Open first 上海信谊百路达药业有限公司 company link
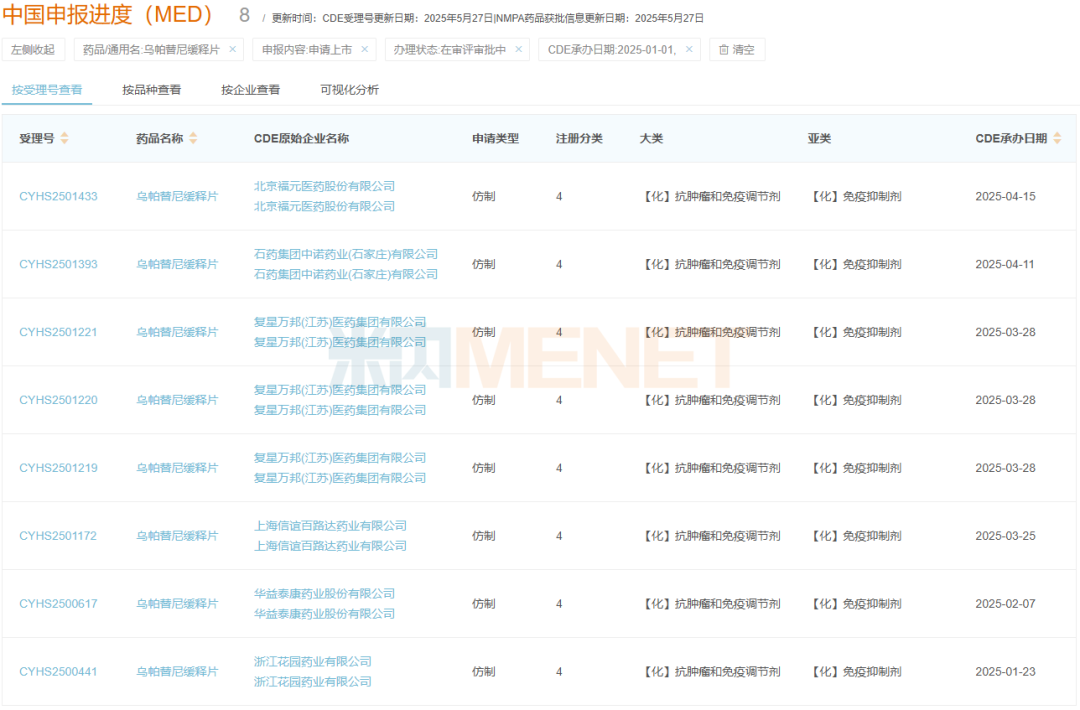This screenshot has width=1080, height=710. pyautogui.click(x=330, y=525)
